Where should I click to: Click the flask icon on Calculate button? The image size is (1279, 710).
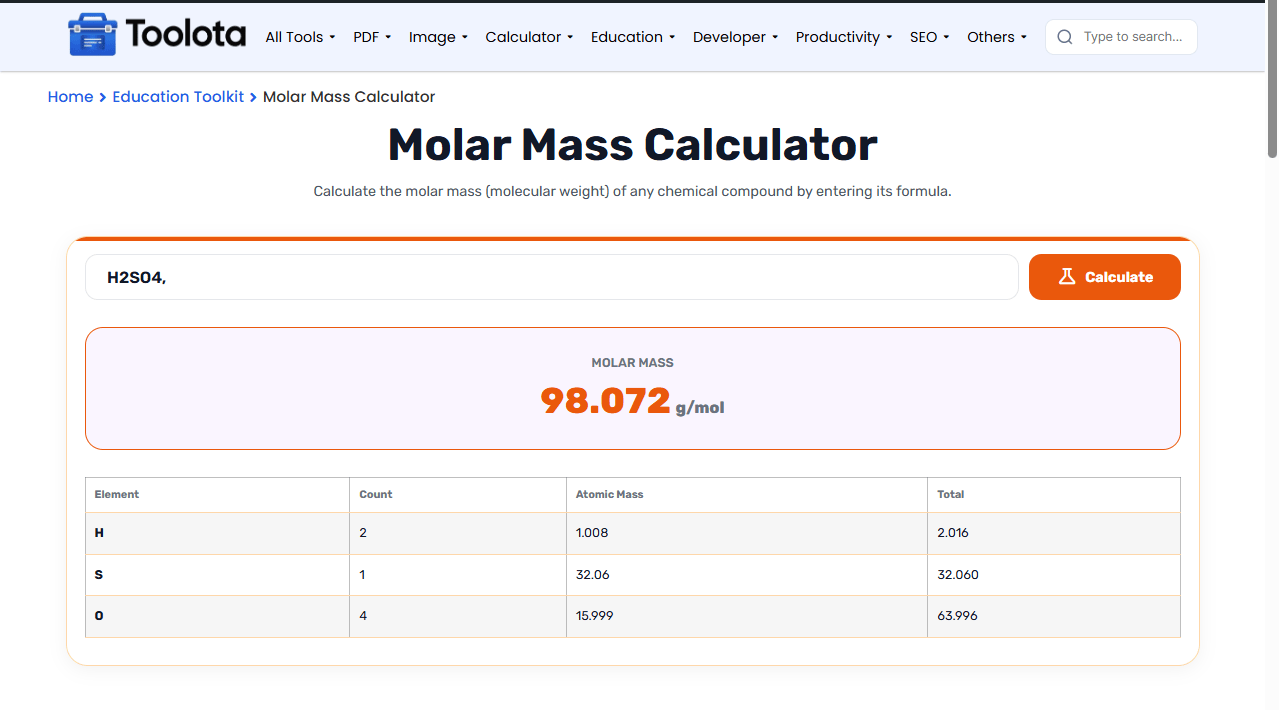click(1067, 277)
